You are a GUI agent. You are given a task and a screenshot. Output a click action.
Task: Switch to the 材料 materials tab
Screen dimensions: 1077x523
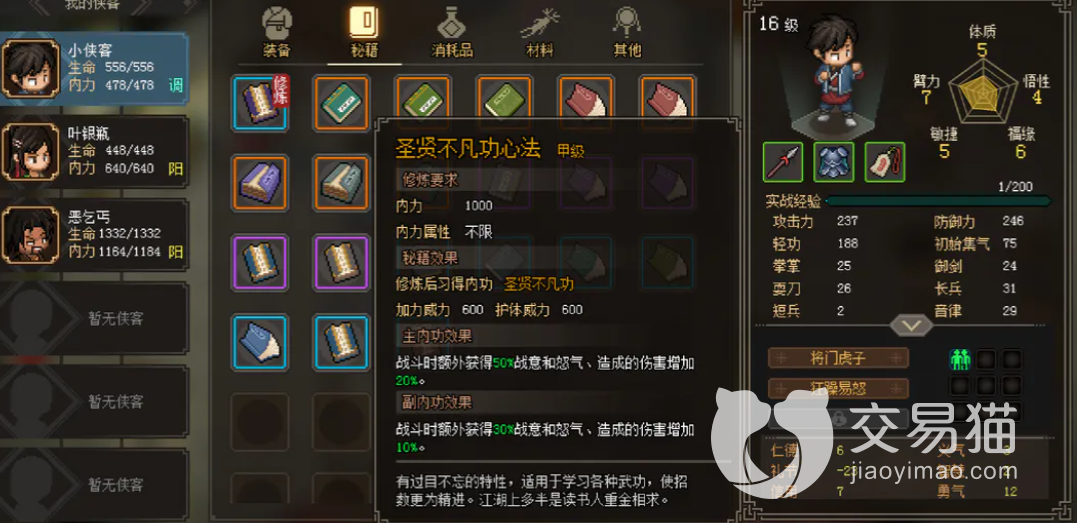[539, 32]
